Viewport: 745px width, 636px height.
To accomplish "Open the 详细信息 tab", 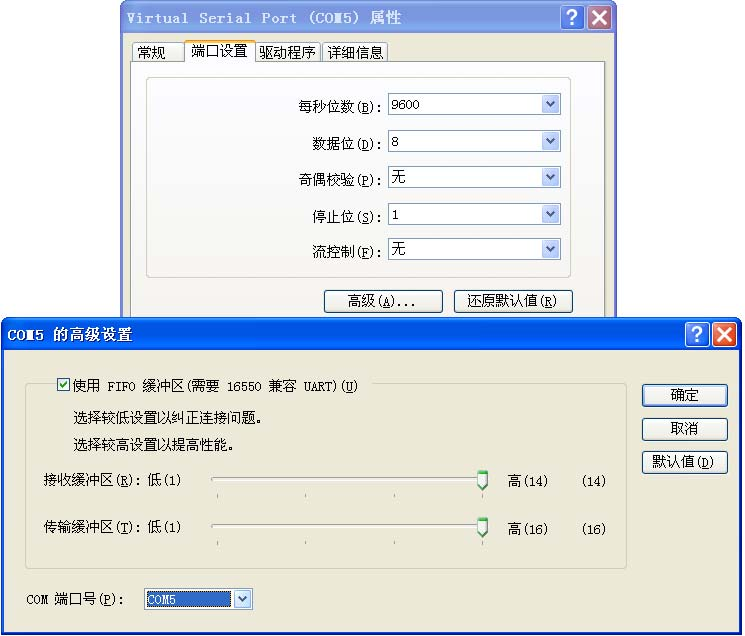I will [x=355, y=53].
